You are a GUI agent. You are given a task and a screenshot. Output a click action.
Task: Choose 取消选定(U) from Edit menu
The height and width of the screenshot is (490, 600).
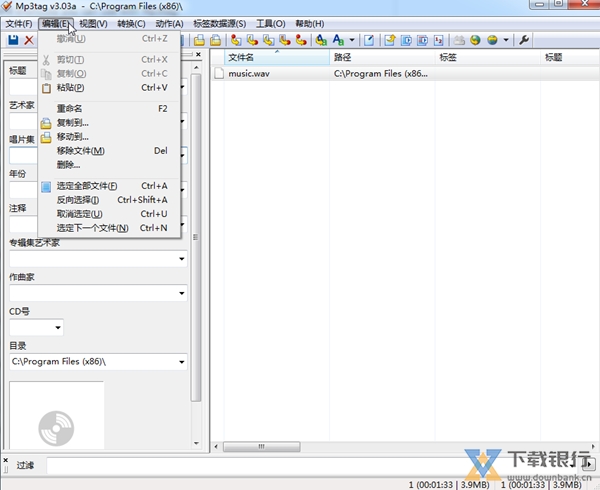[109, 214]
